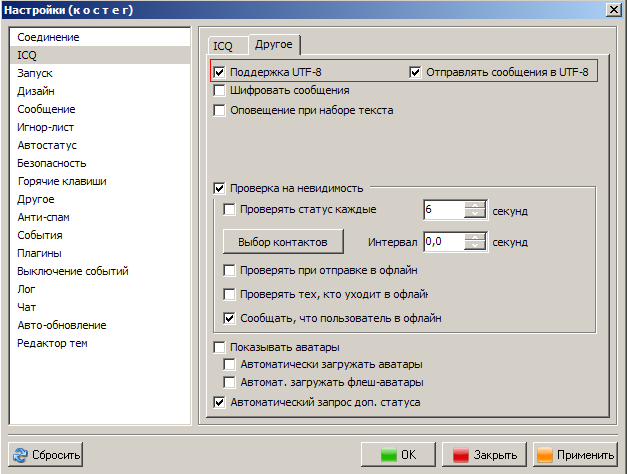Uncheck Автоматический запрос доп. статуса
627x474 pixels.
(x=219, y=402)
